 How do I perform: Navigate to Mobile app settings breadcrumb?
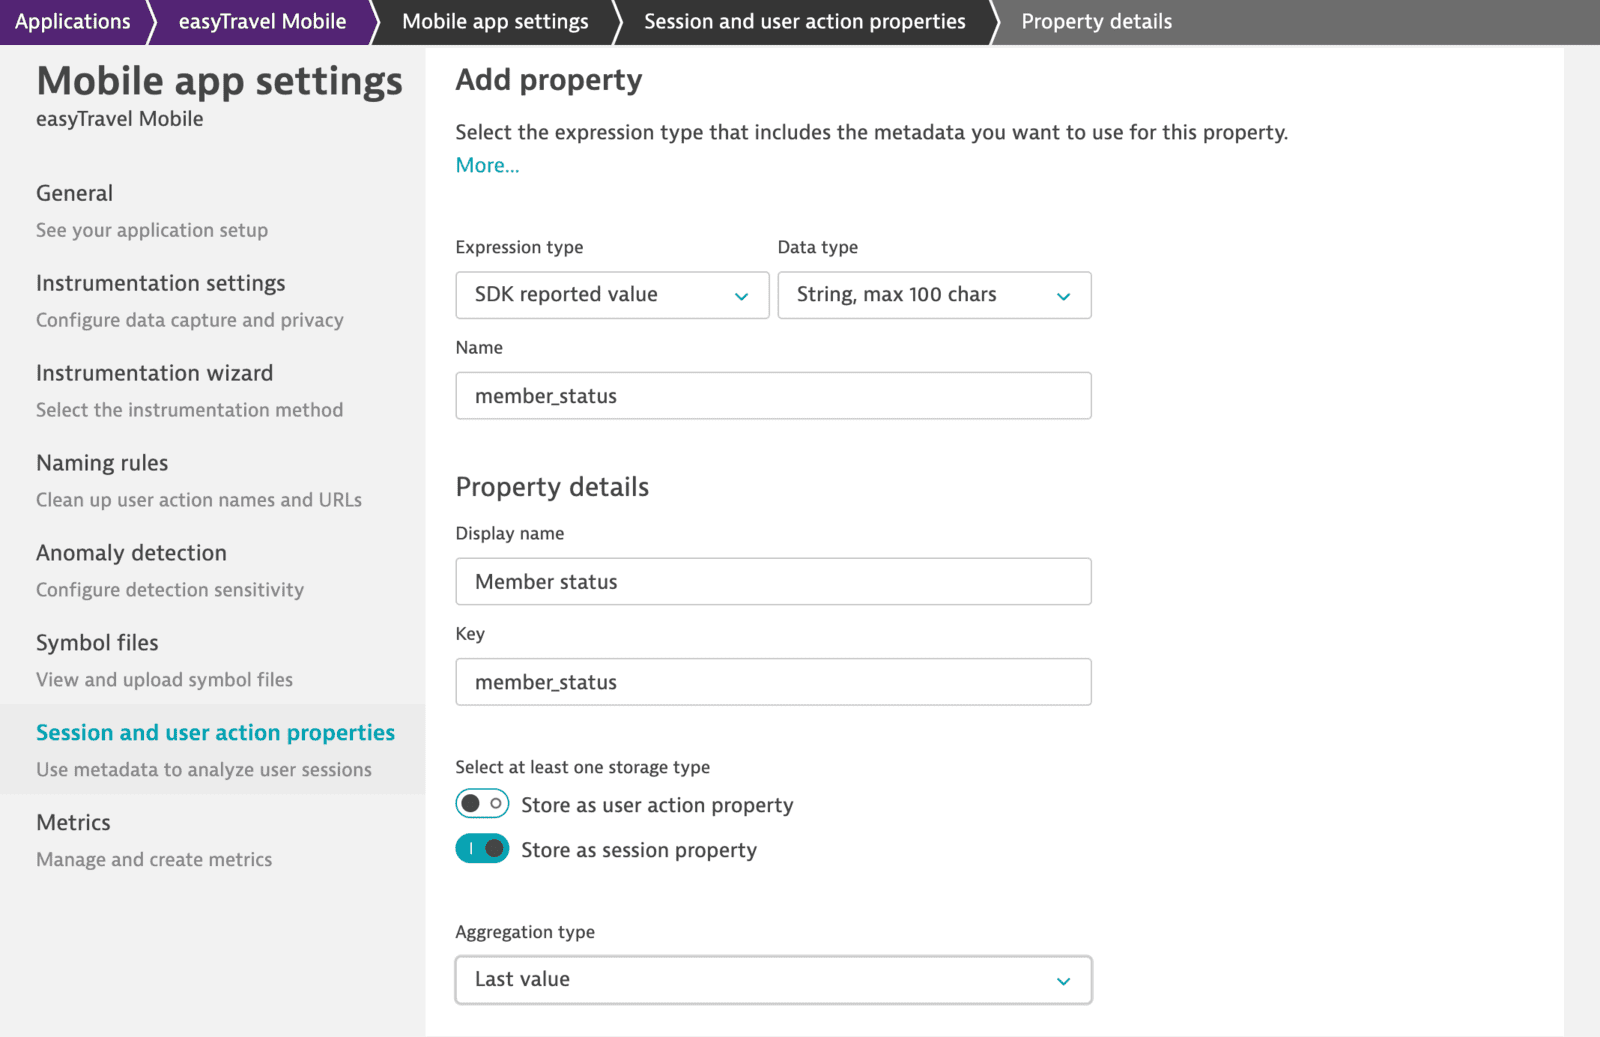[493, 21]
